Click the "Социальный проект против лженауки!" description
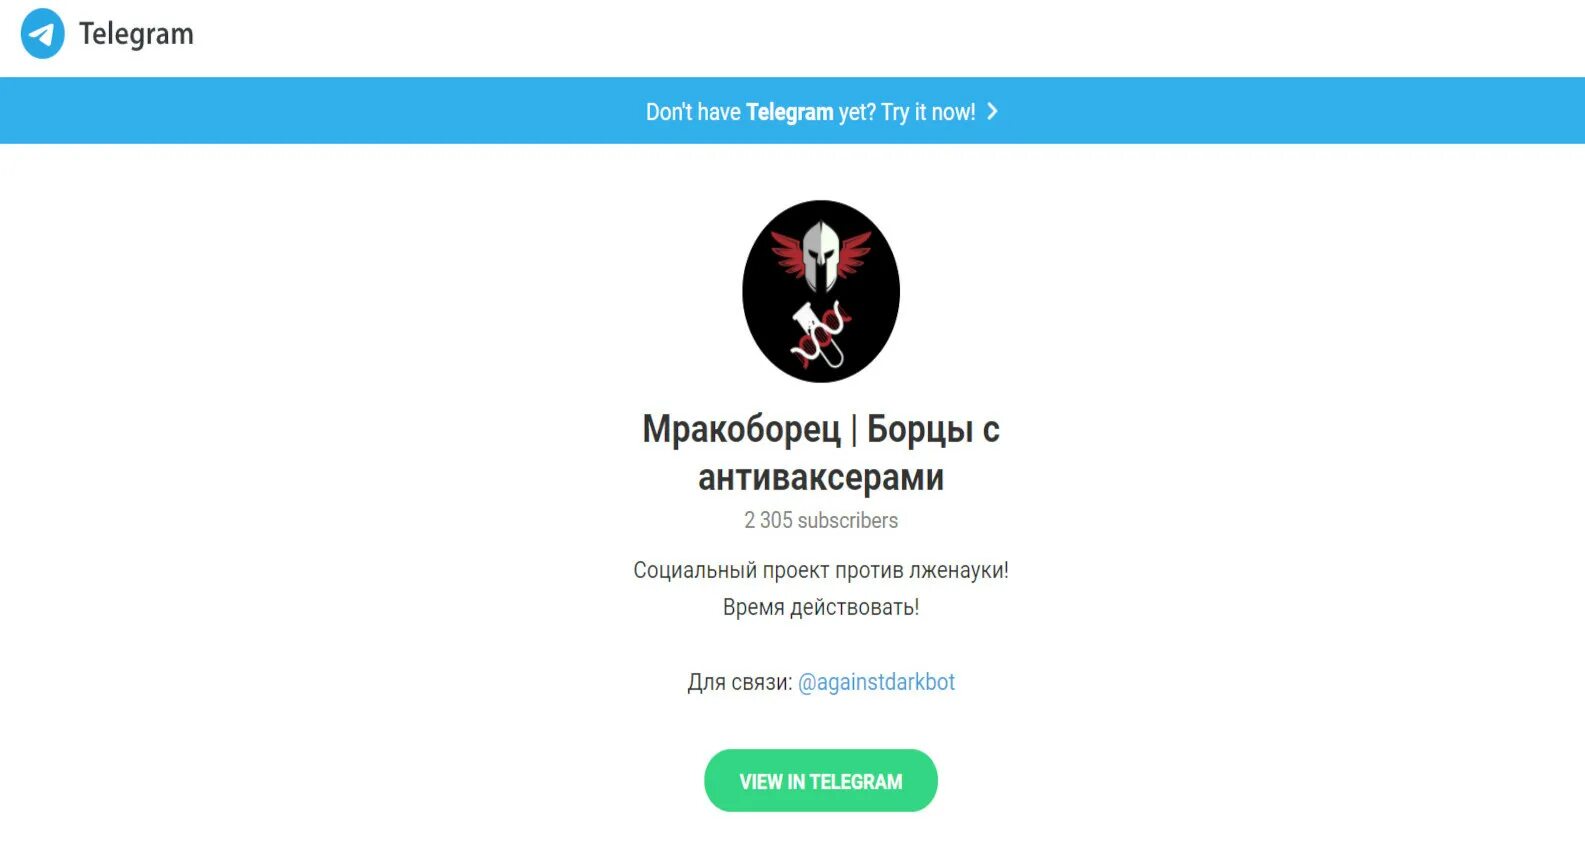 [821, 570]
